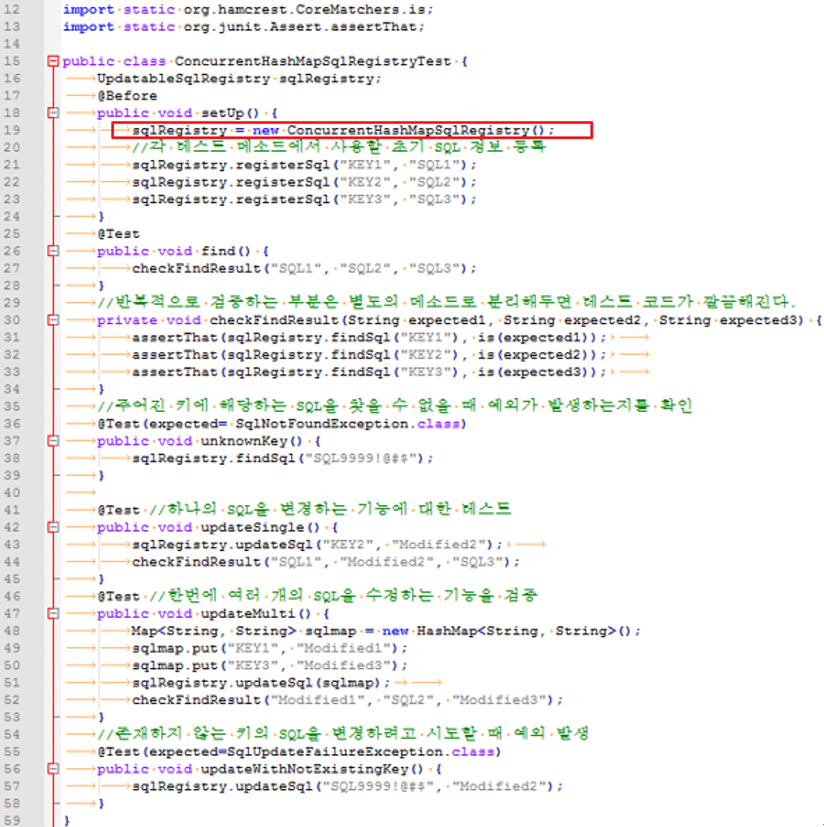
Task: Click "HashMap<String, String>()" on line 48
Action: (524, 631)
